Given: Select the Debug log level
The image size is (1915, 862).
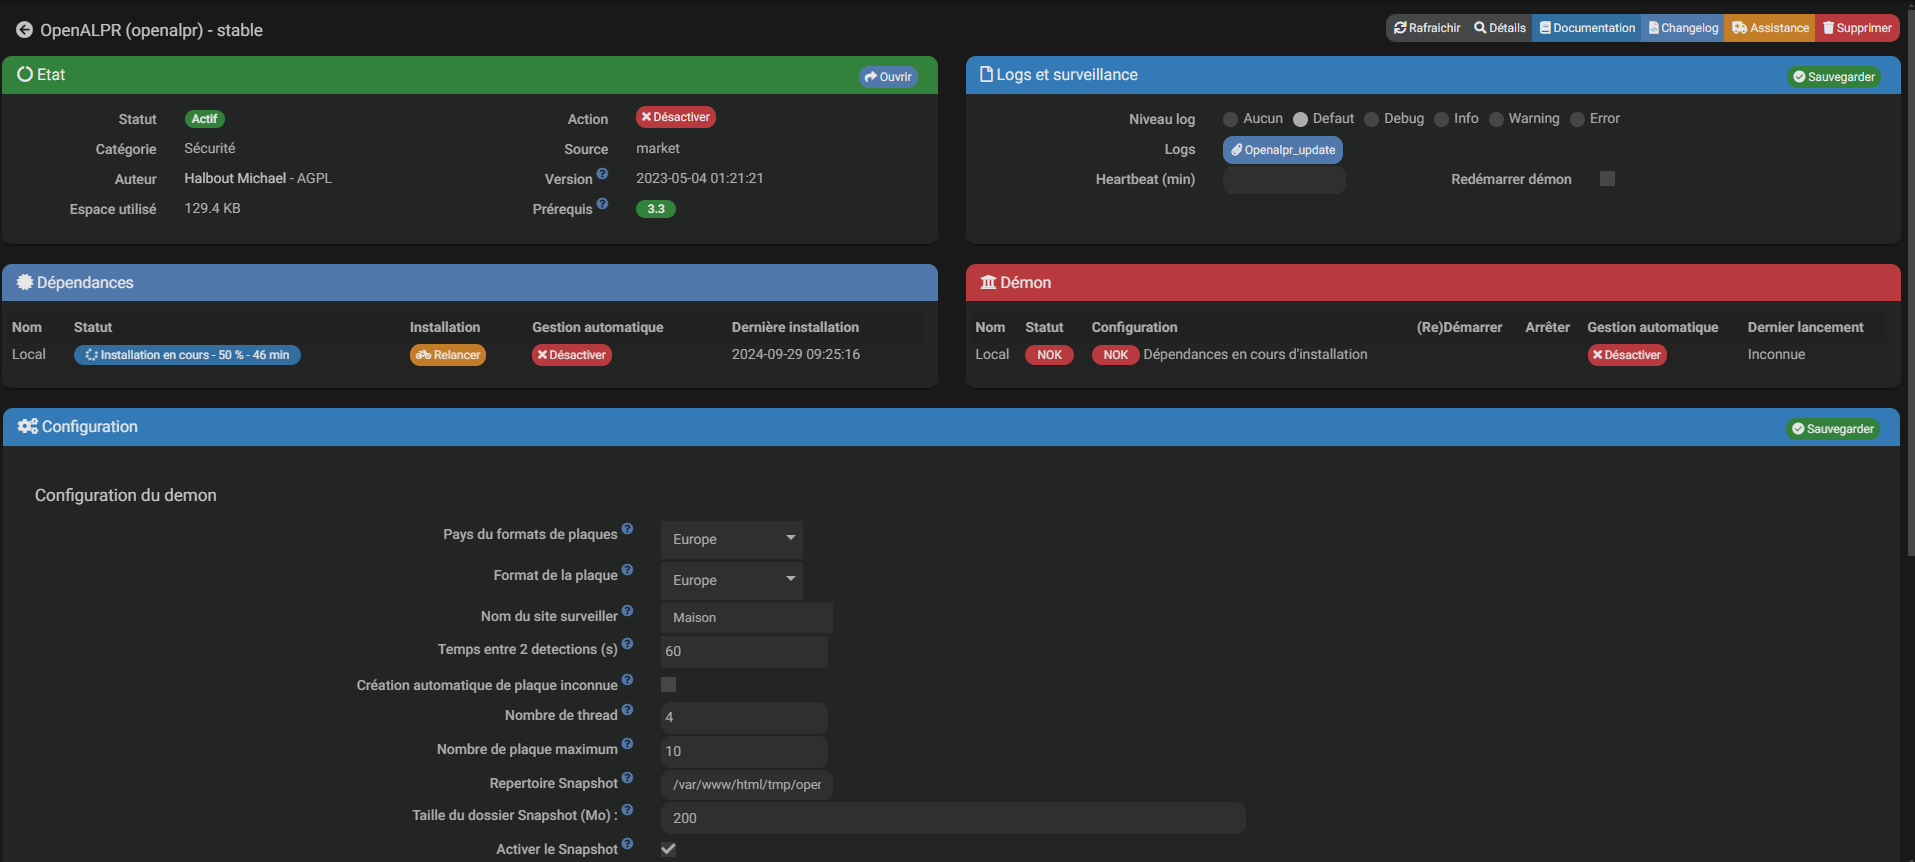Looking at the screenshot, I should tap(1372, 119).
